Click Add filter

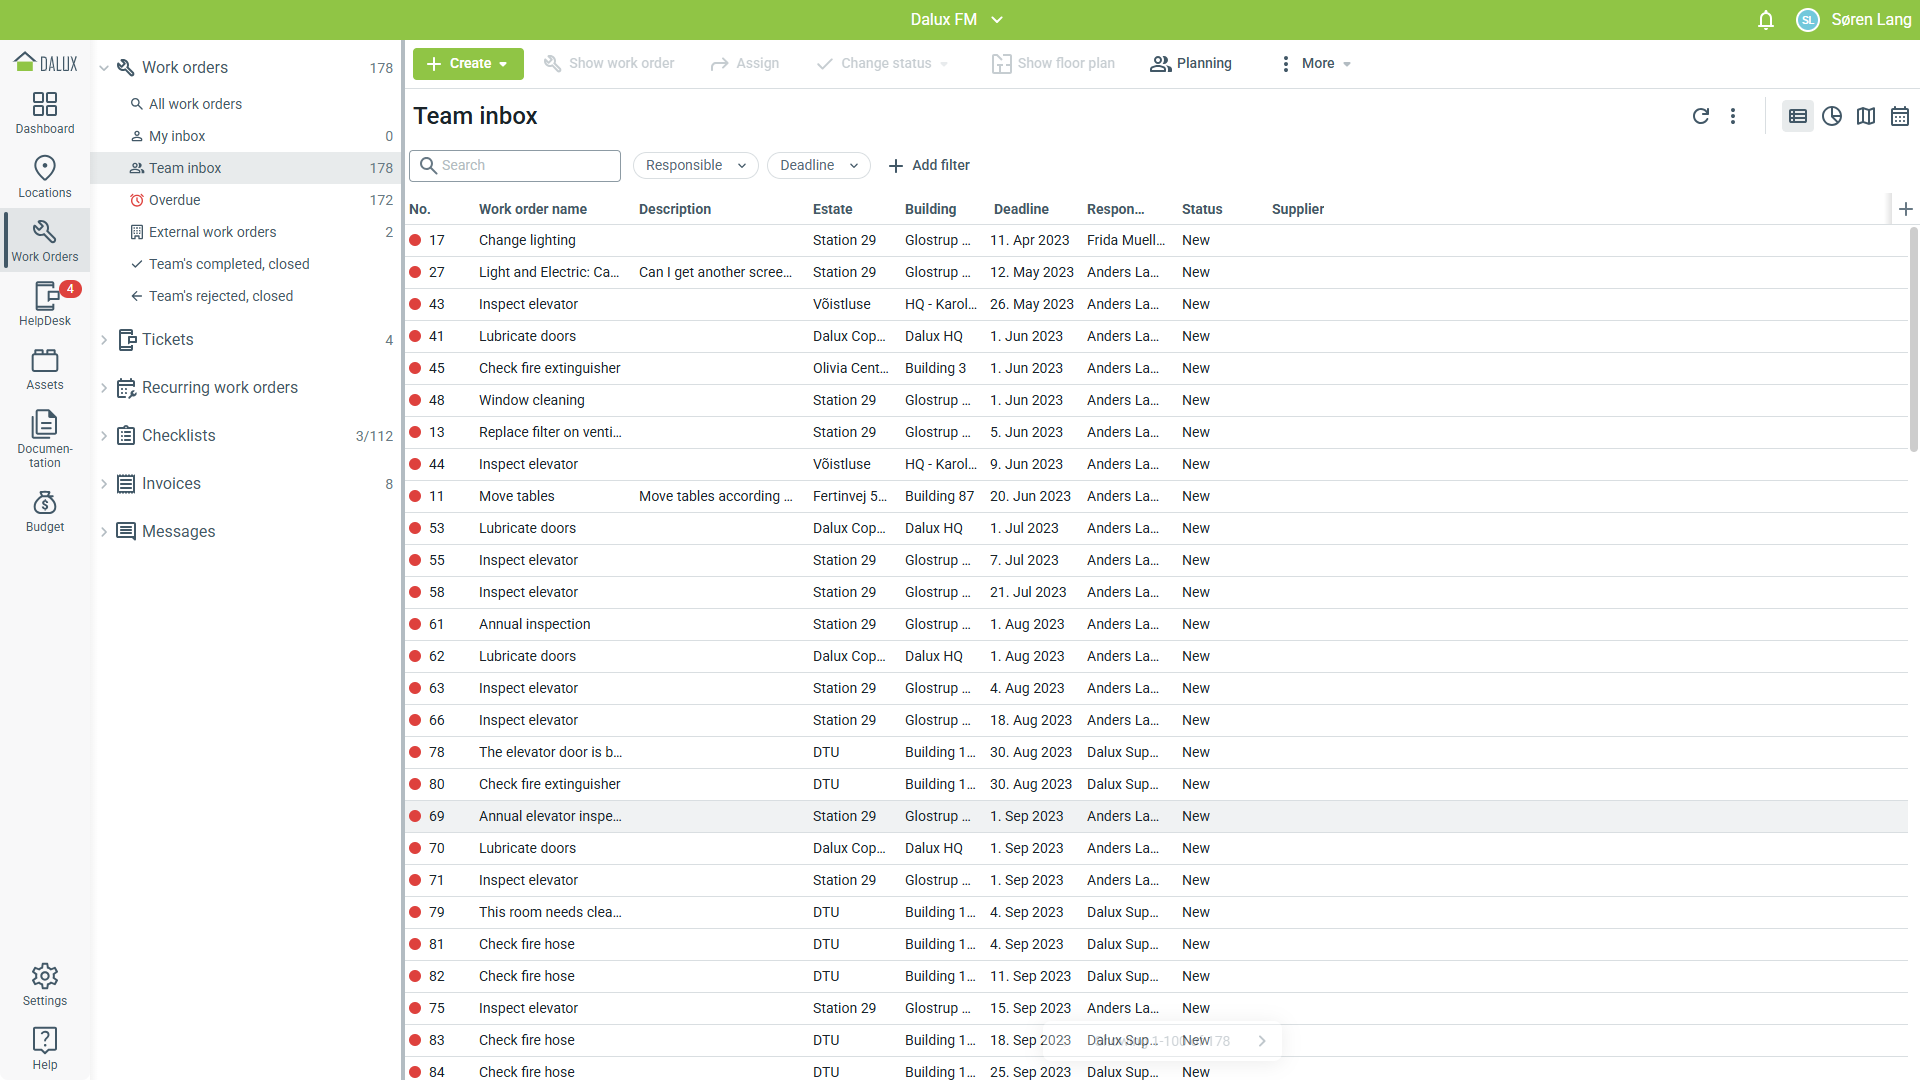point(929,165)
